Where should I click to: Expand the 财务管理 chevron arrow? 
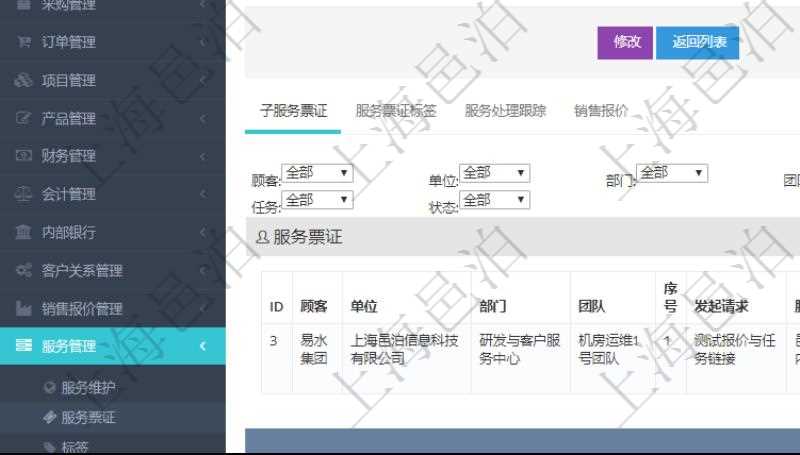click(x=203, y=156)
